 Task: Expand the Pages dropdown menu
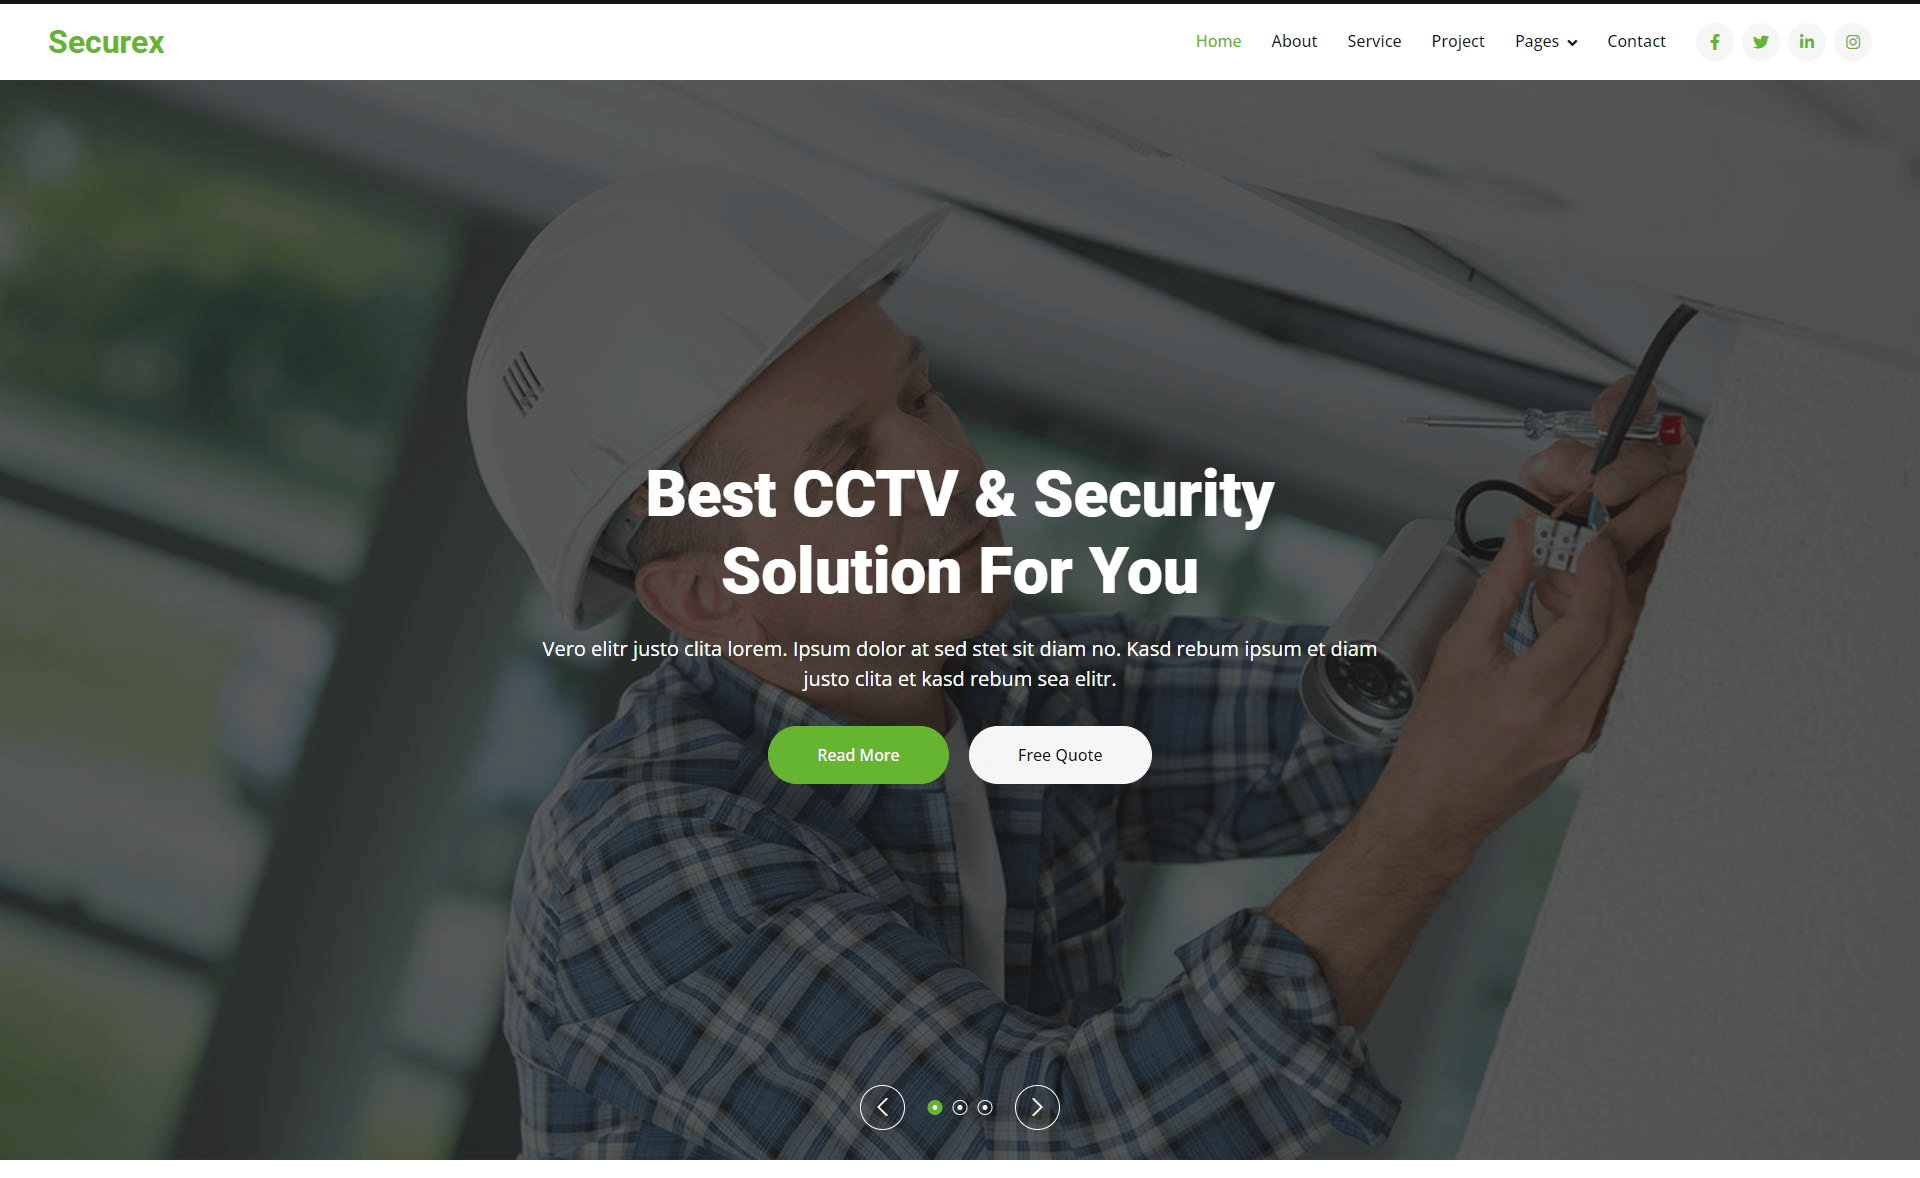(x=1546, y=41)
